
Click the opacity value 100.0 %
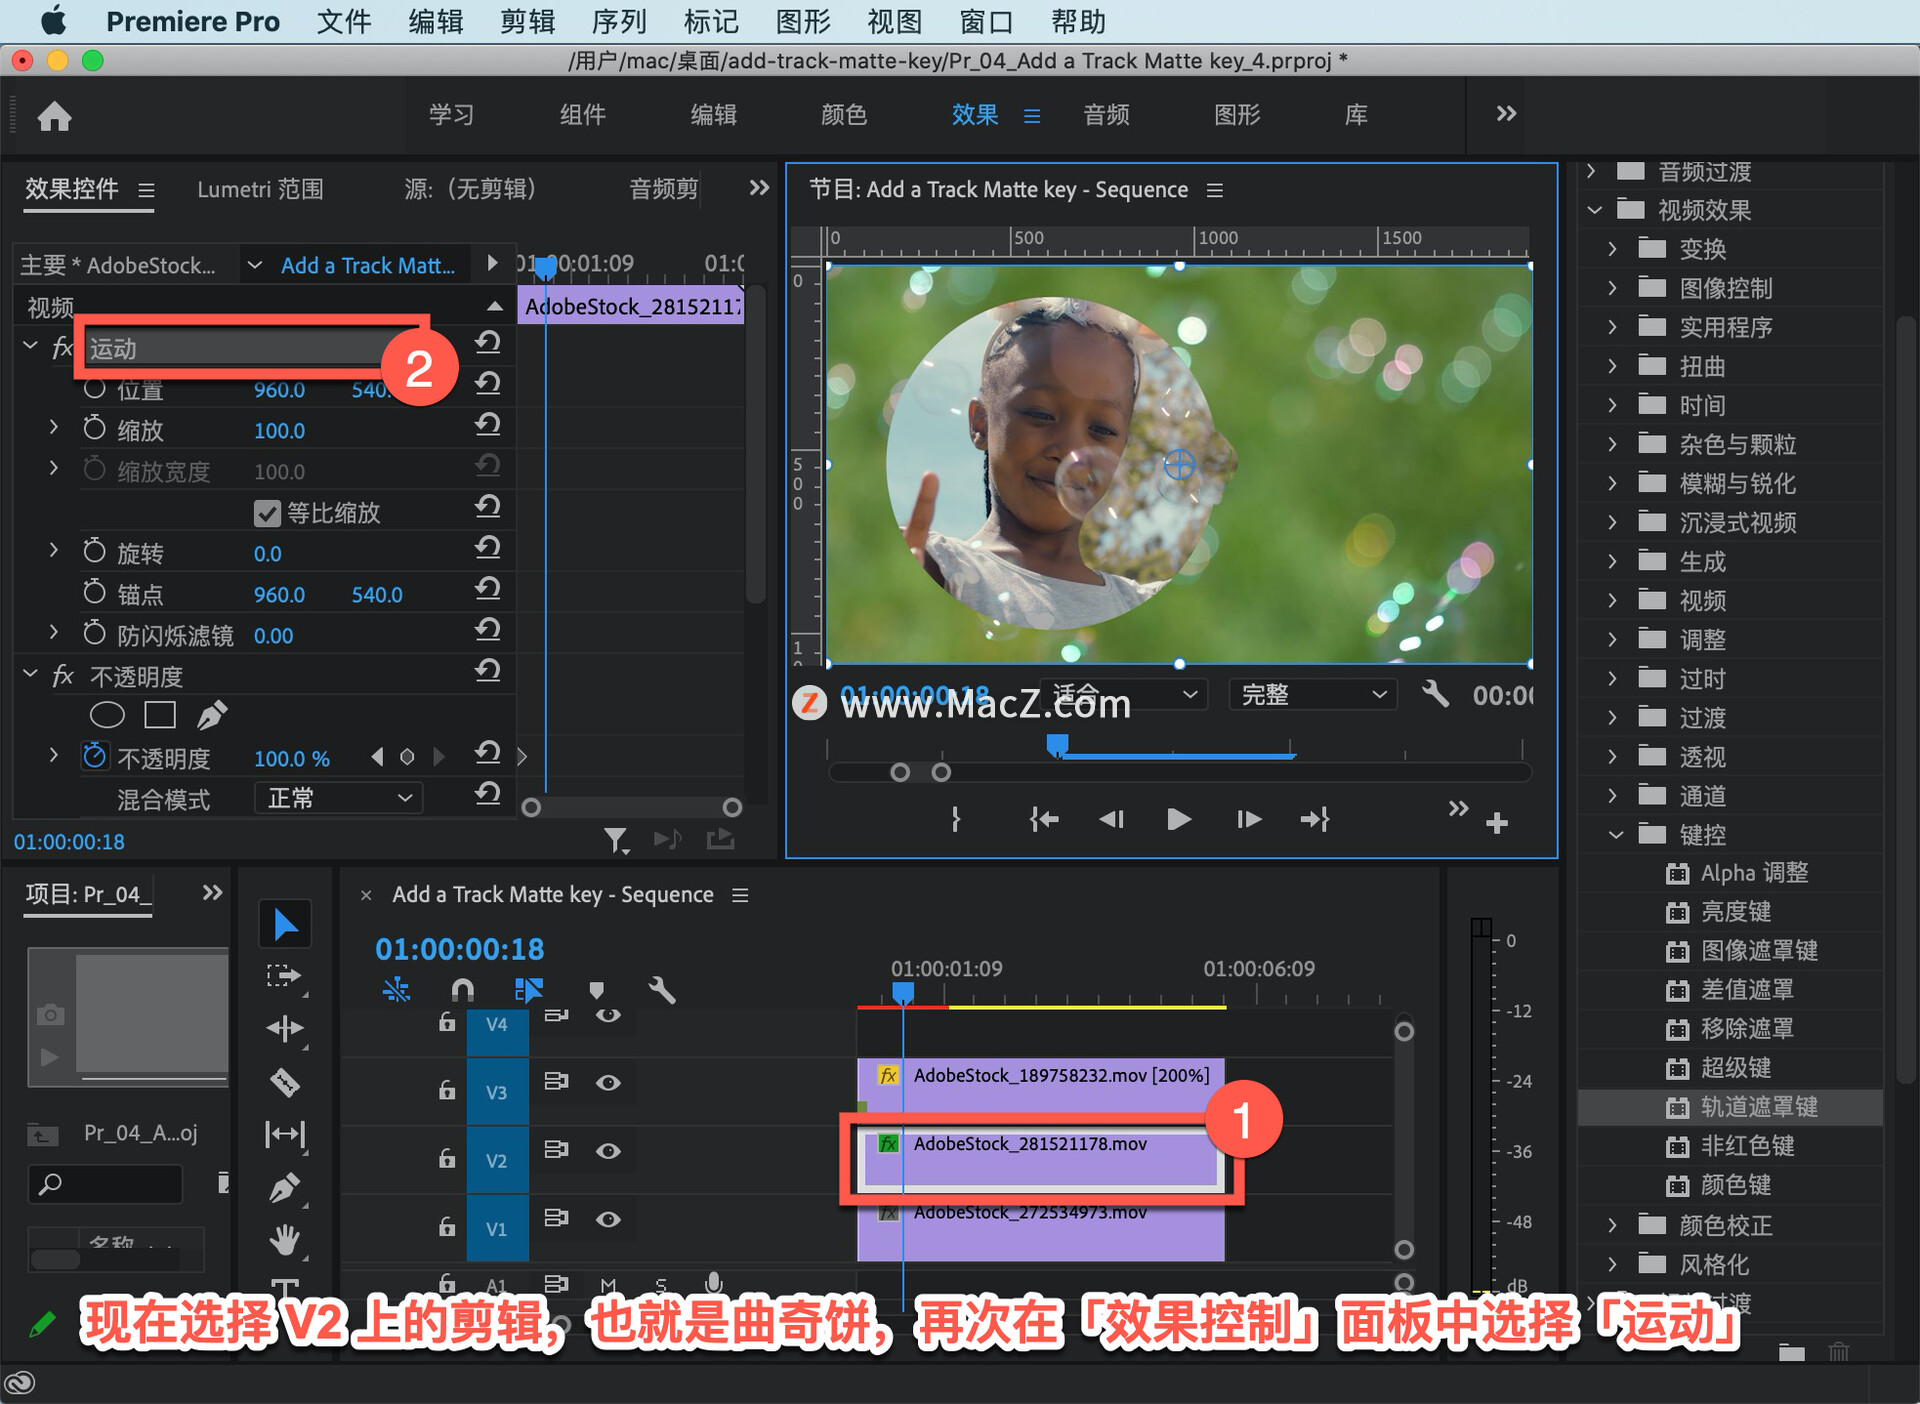click(291, 759)
